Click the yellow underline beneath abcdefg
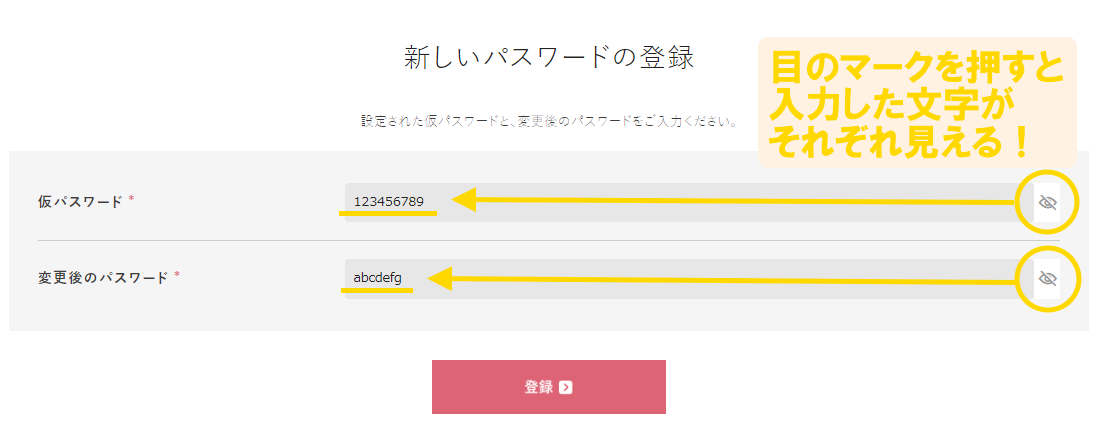1096x432 pixels. pyautogui.click(x=377, y=290)
